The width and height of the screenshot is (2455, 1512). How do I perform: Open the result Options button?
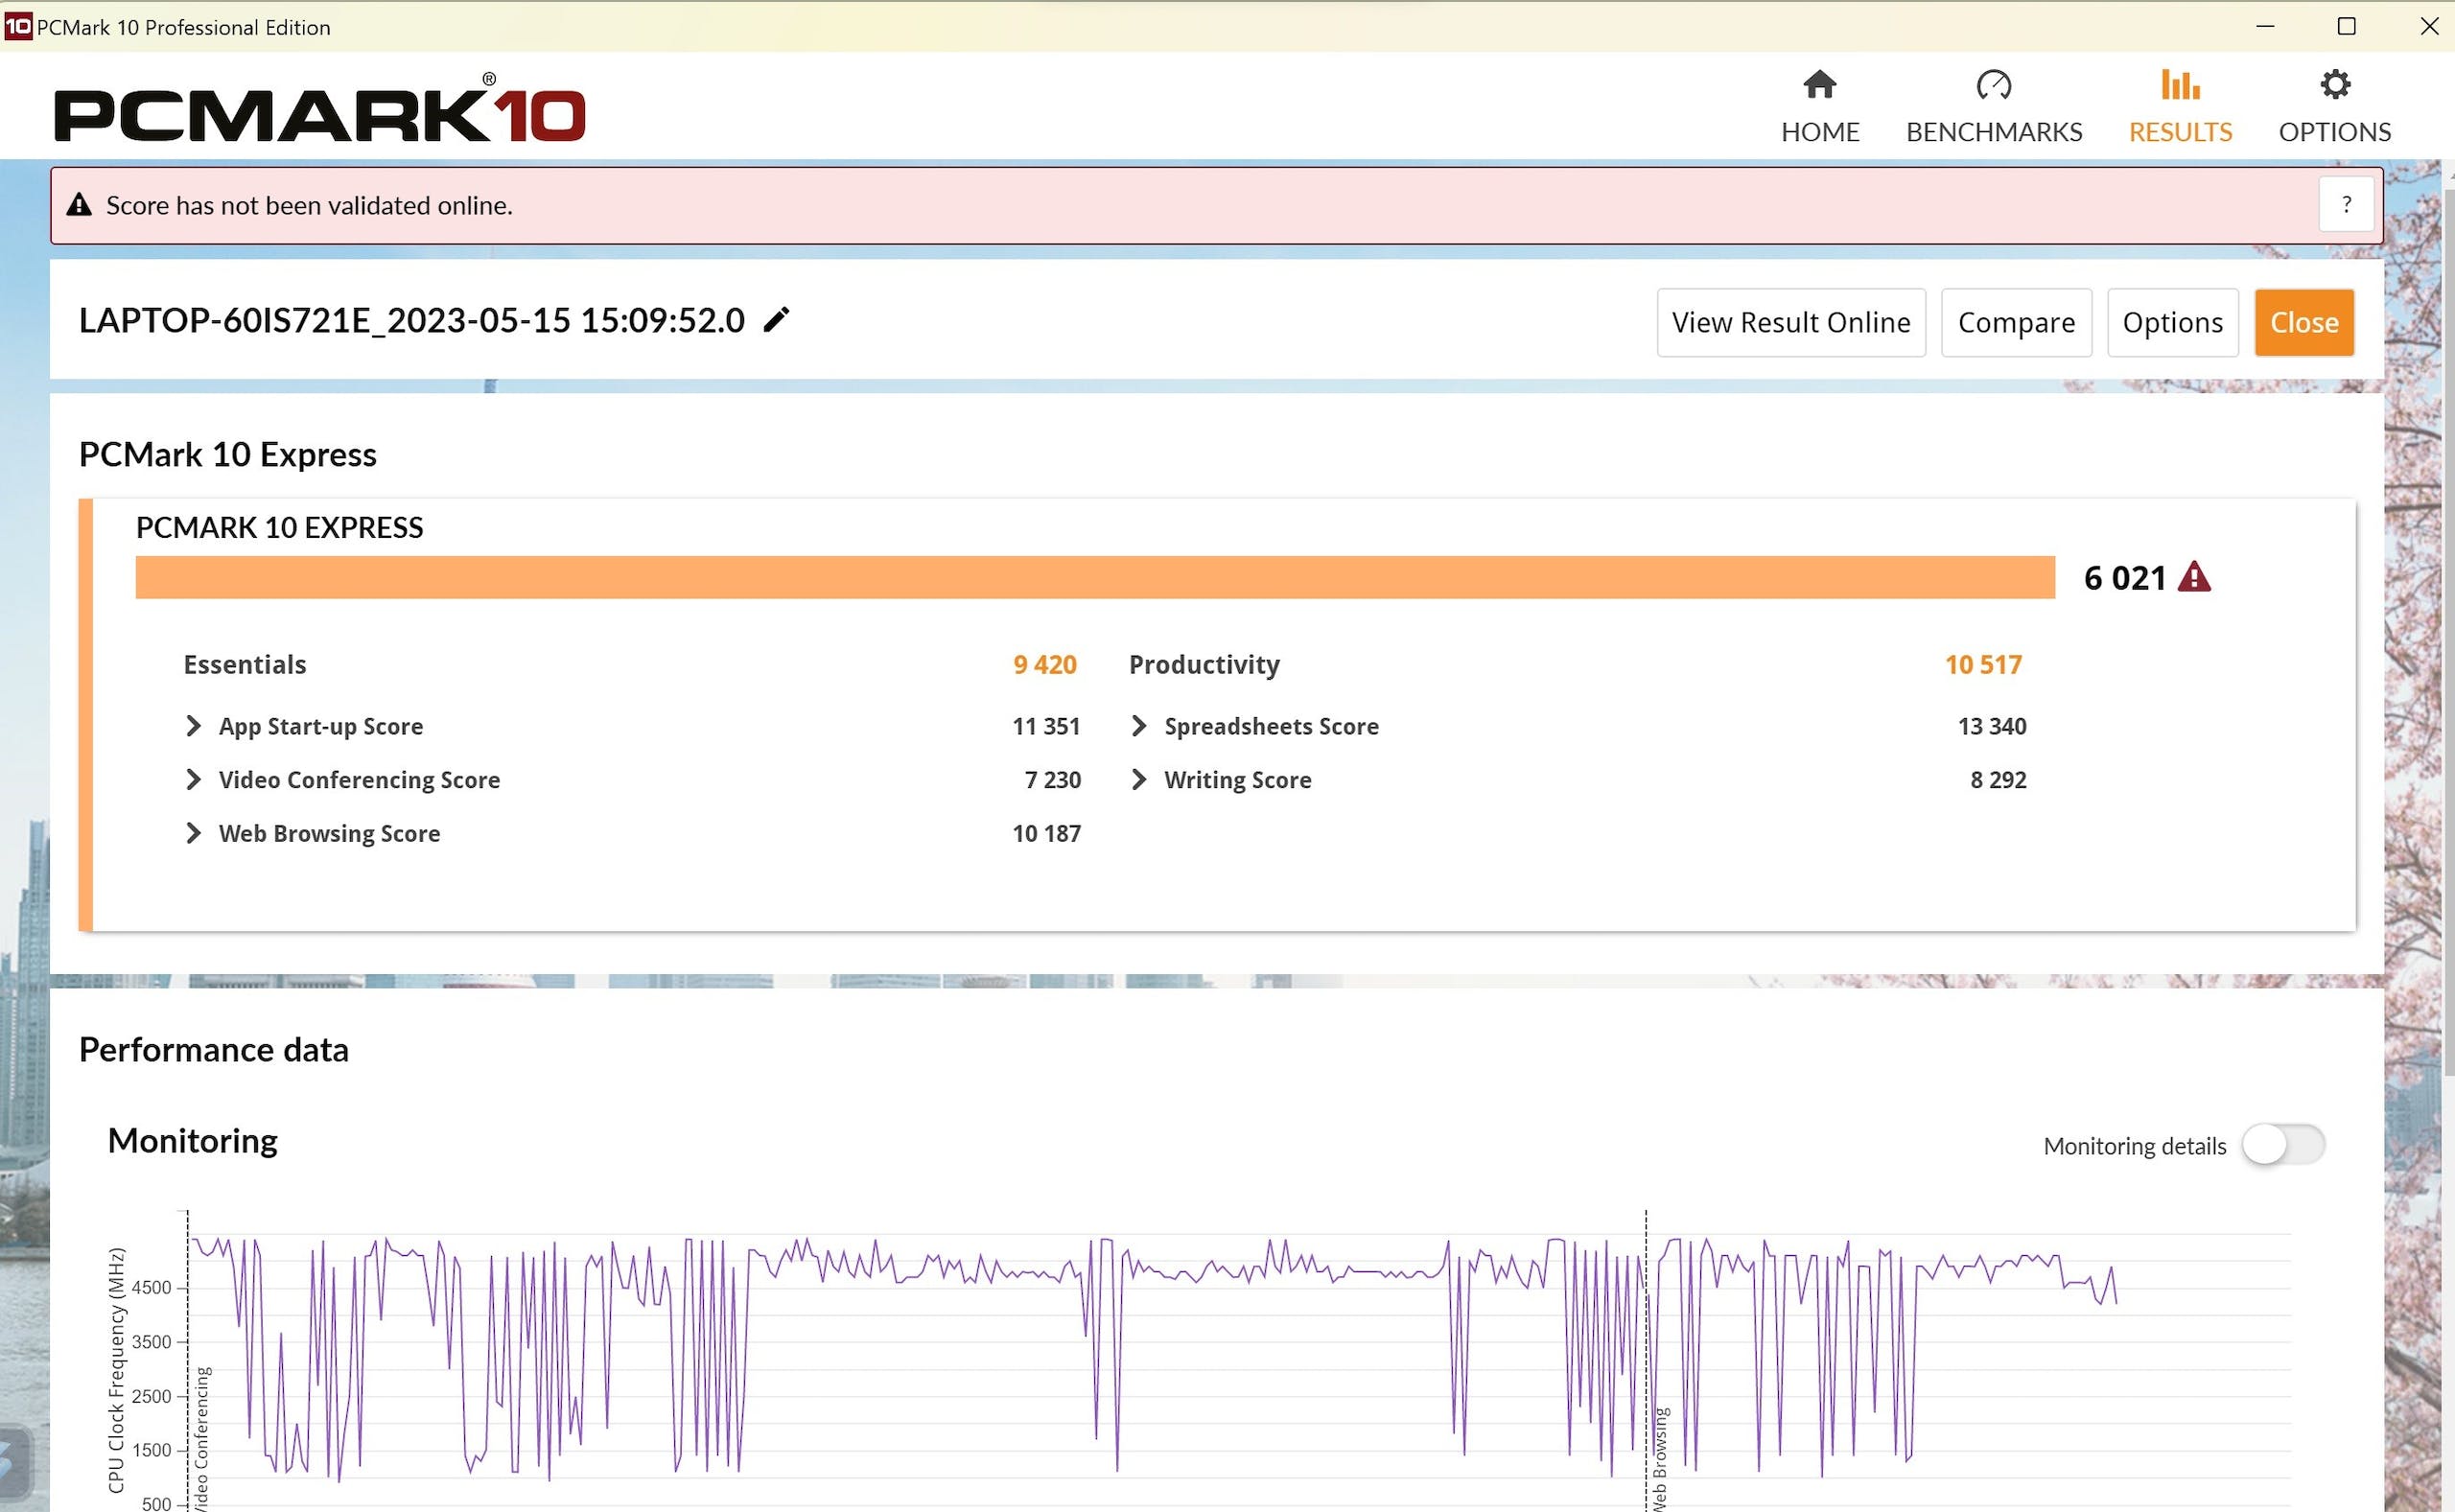pos(2172,322)
